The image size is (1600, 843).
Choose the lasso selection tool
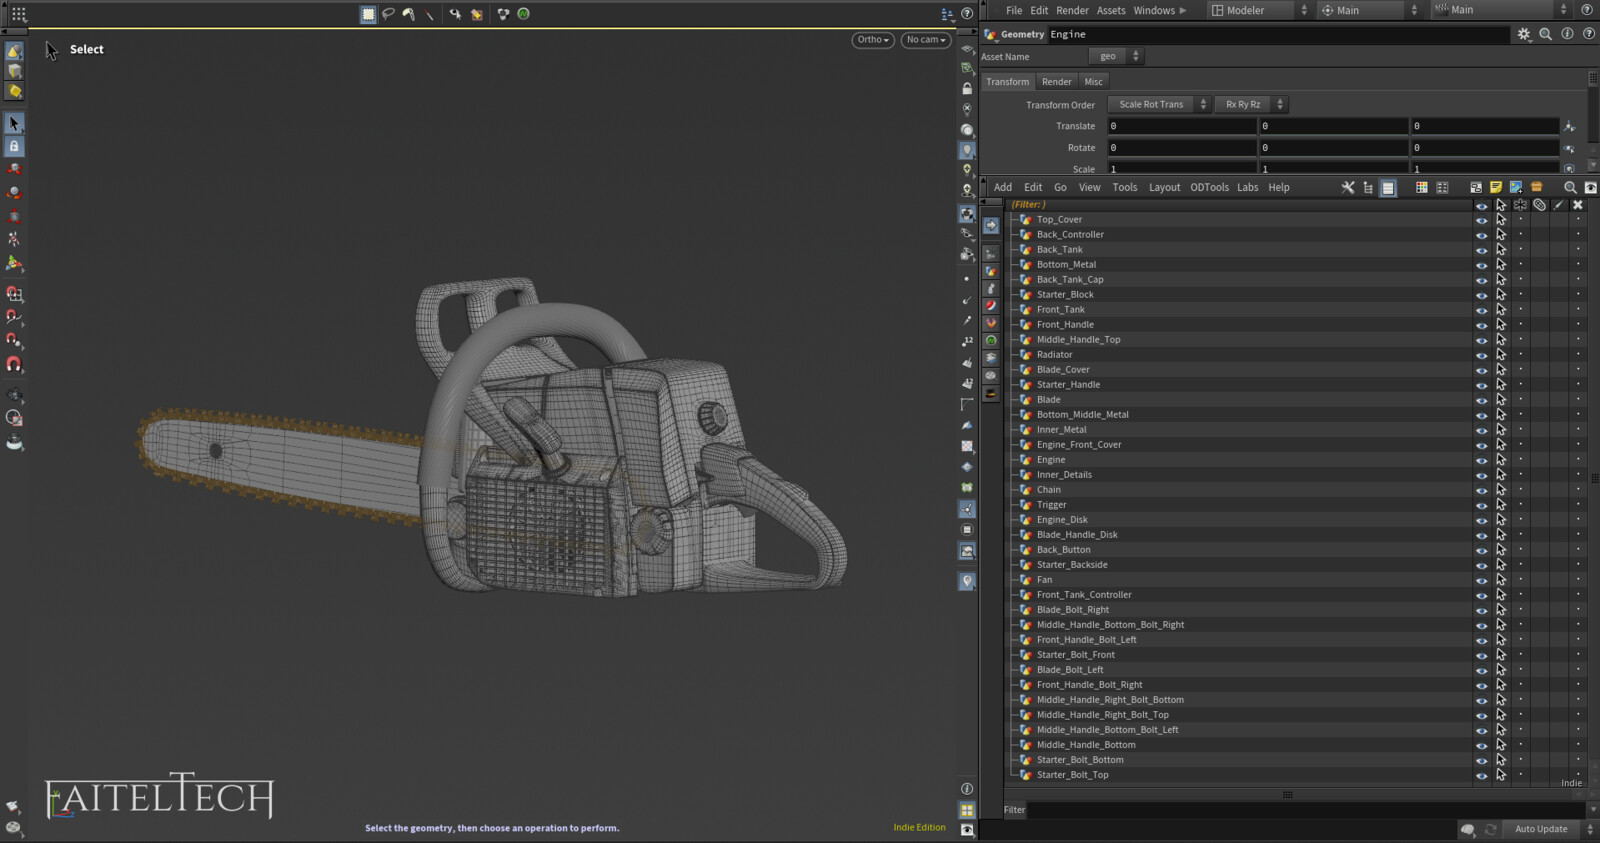388,14
